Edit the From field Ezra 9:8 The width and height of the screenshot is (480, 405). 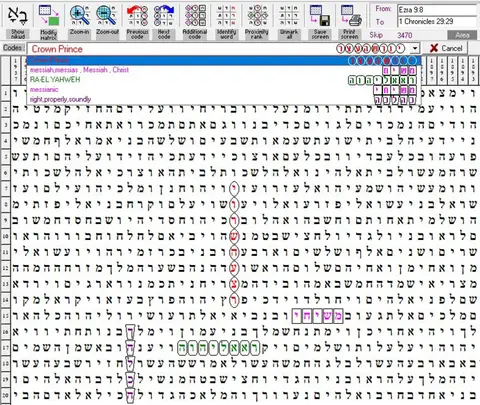click(x=437, y=10)
